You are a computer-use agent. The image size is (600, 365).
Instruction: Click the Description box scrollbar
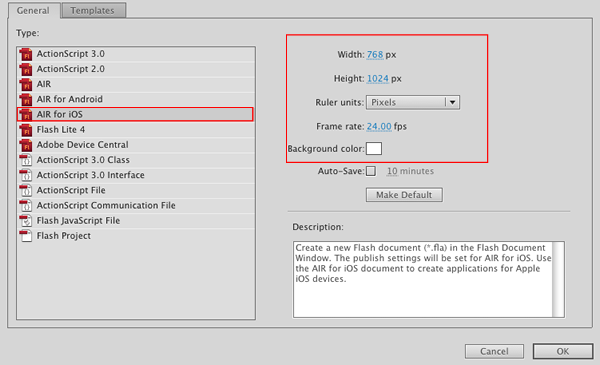pyautogui.click(x=558, y=279)
